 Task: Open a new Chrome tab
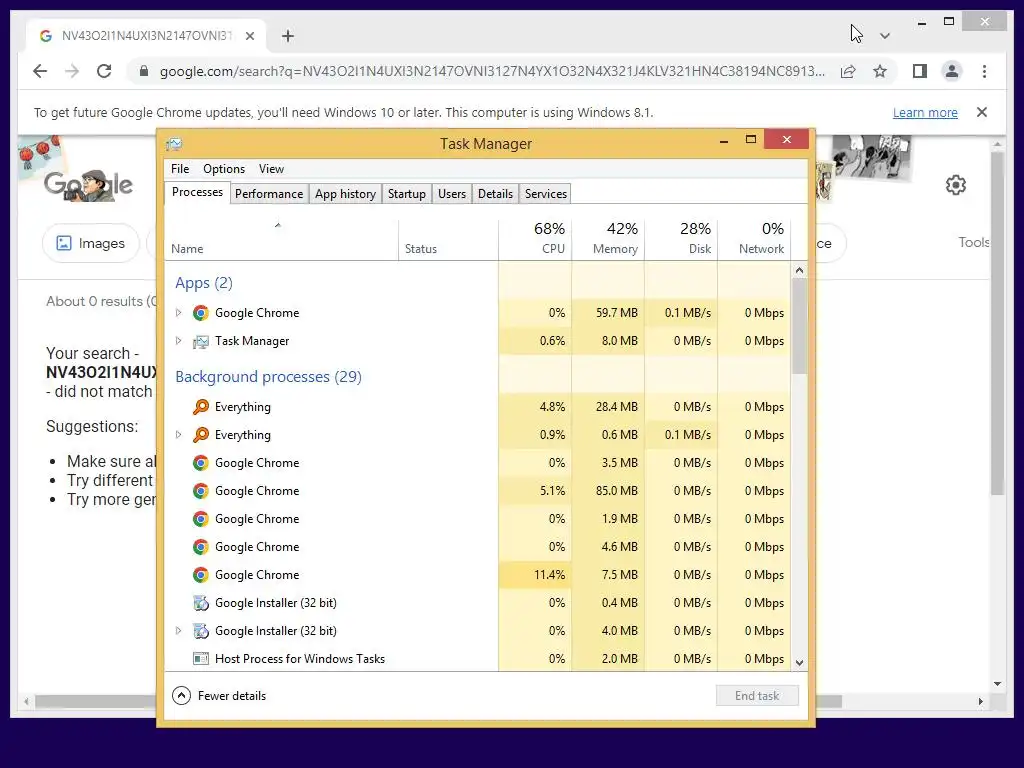point(288,36)
